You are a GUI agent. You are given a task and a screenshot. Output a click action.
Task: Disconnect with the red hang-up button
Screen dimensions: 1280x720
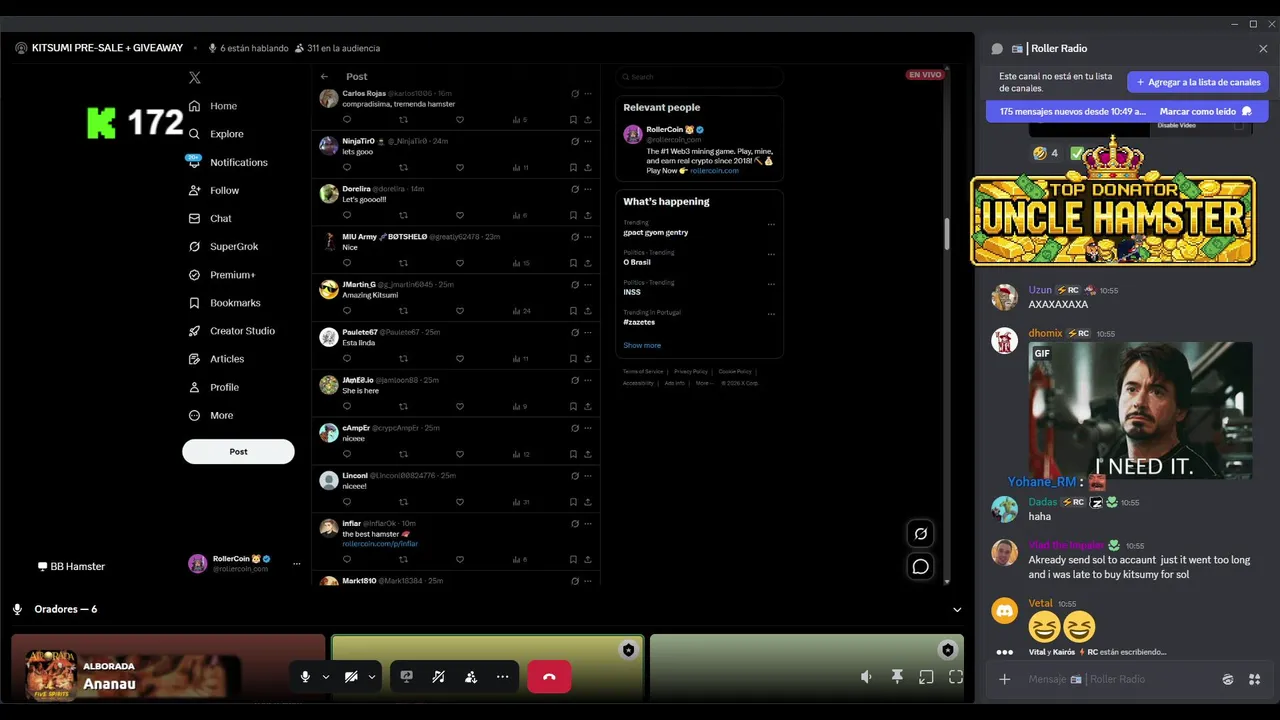[x=549, y=677]
